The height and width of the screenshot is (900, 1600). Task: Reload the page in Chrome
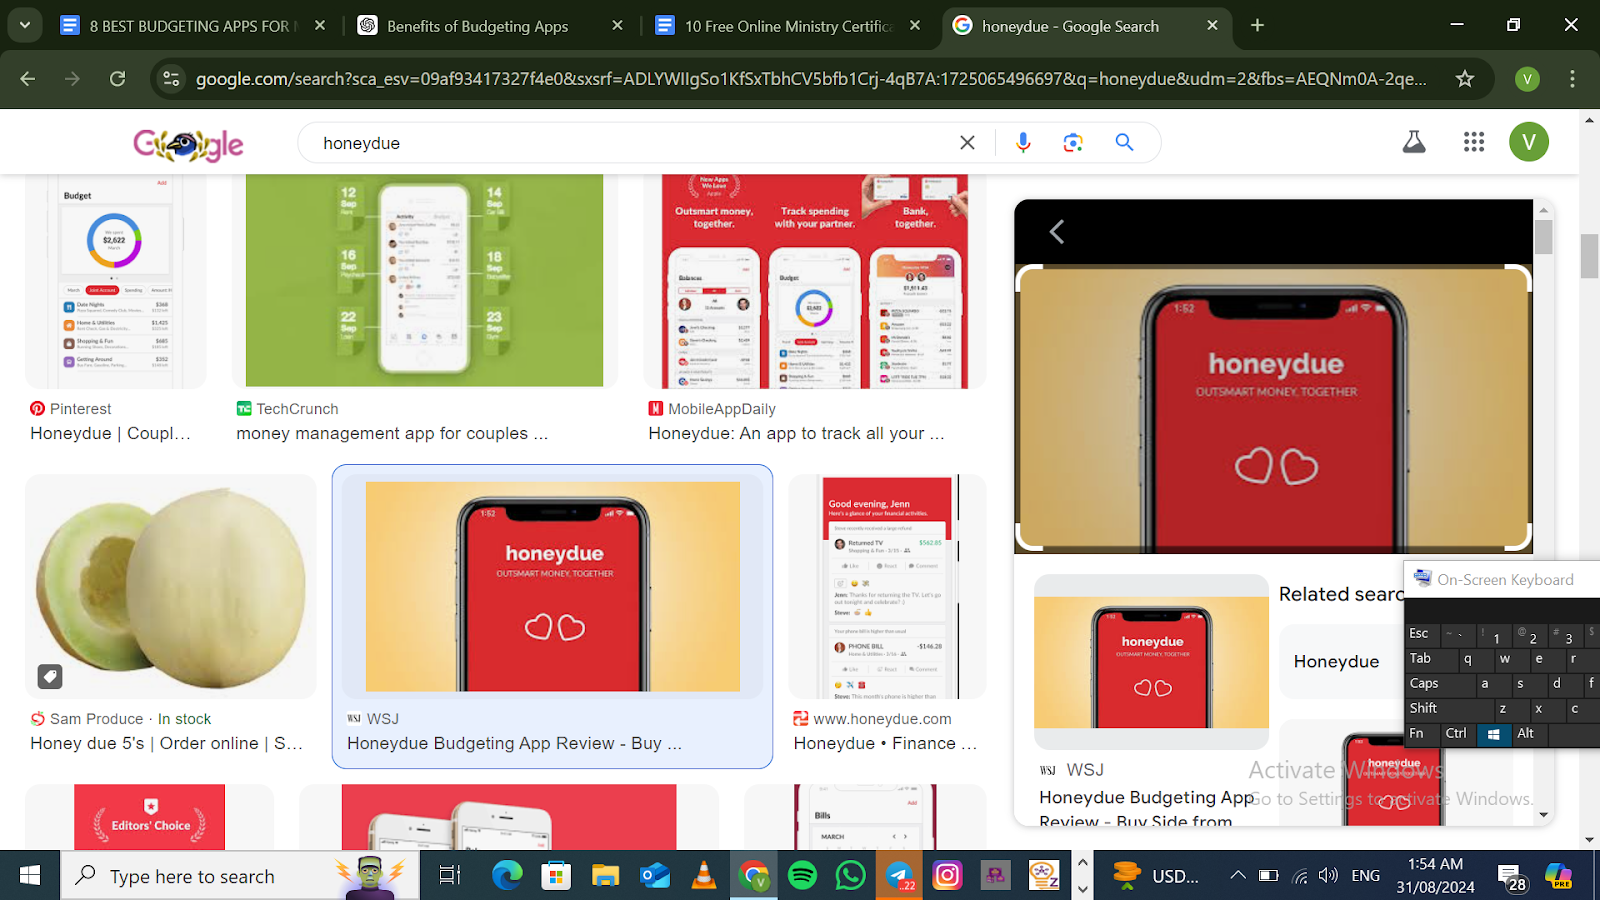(117, 78)
